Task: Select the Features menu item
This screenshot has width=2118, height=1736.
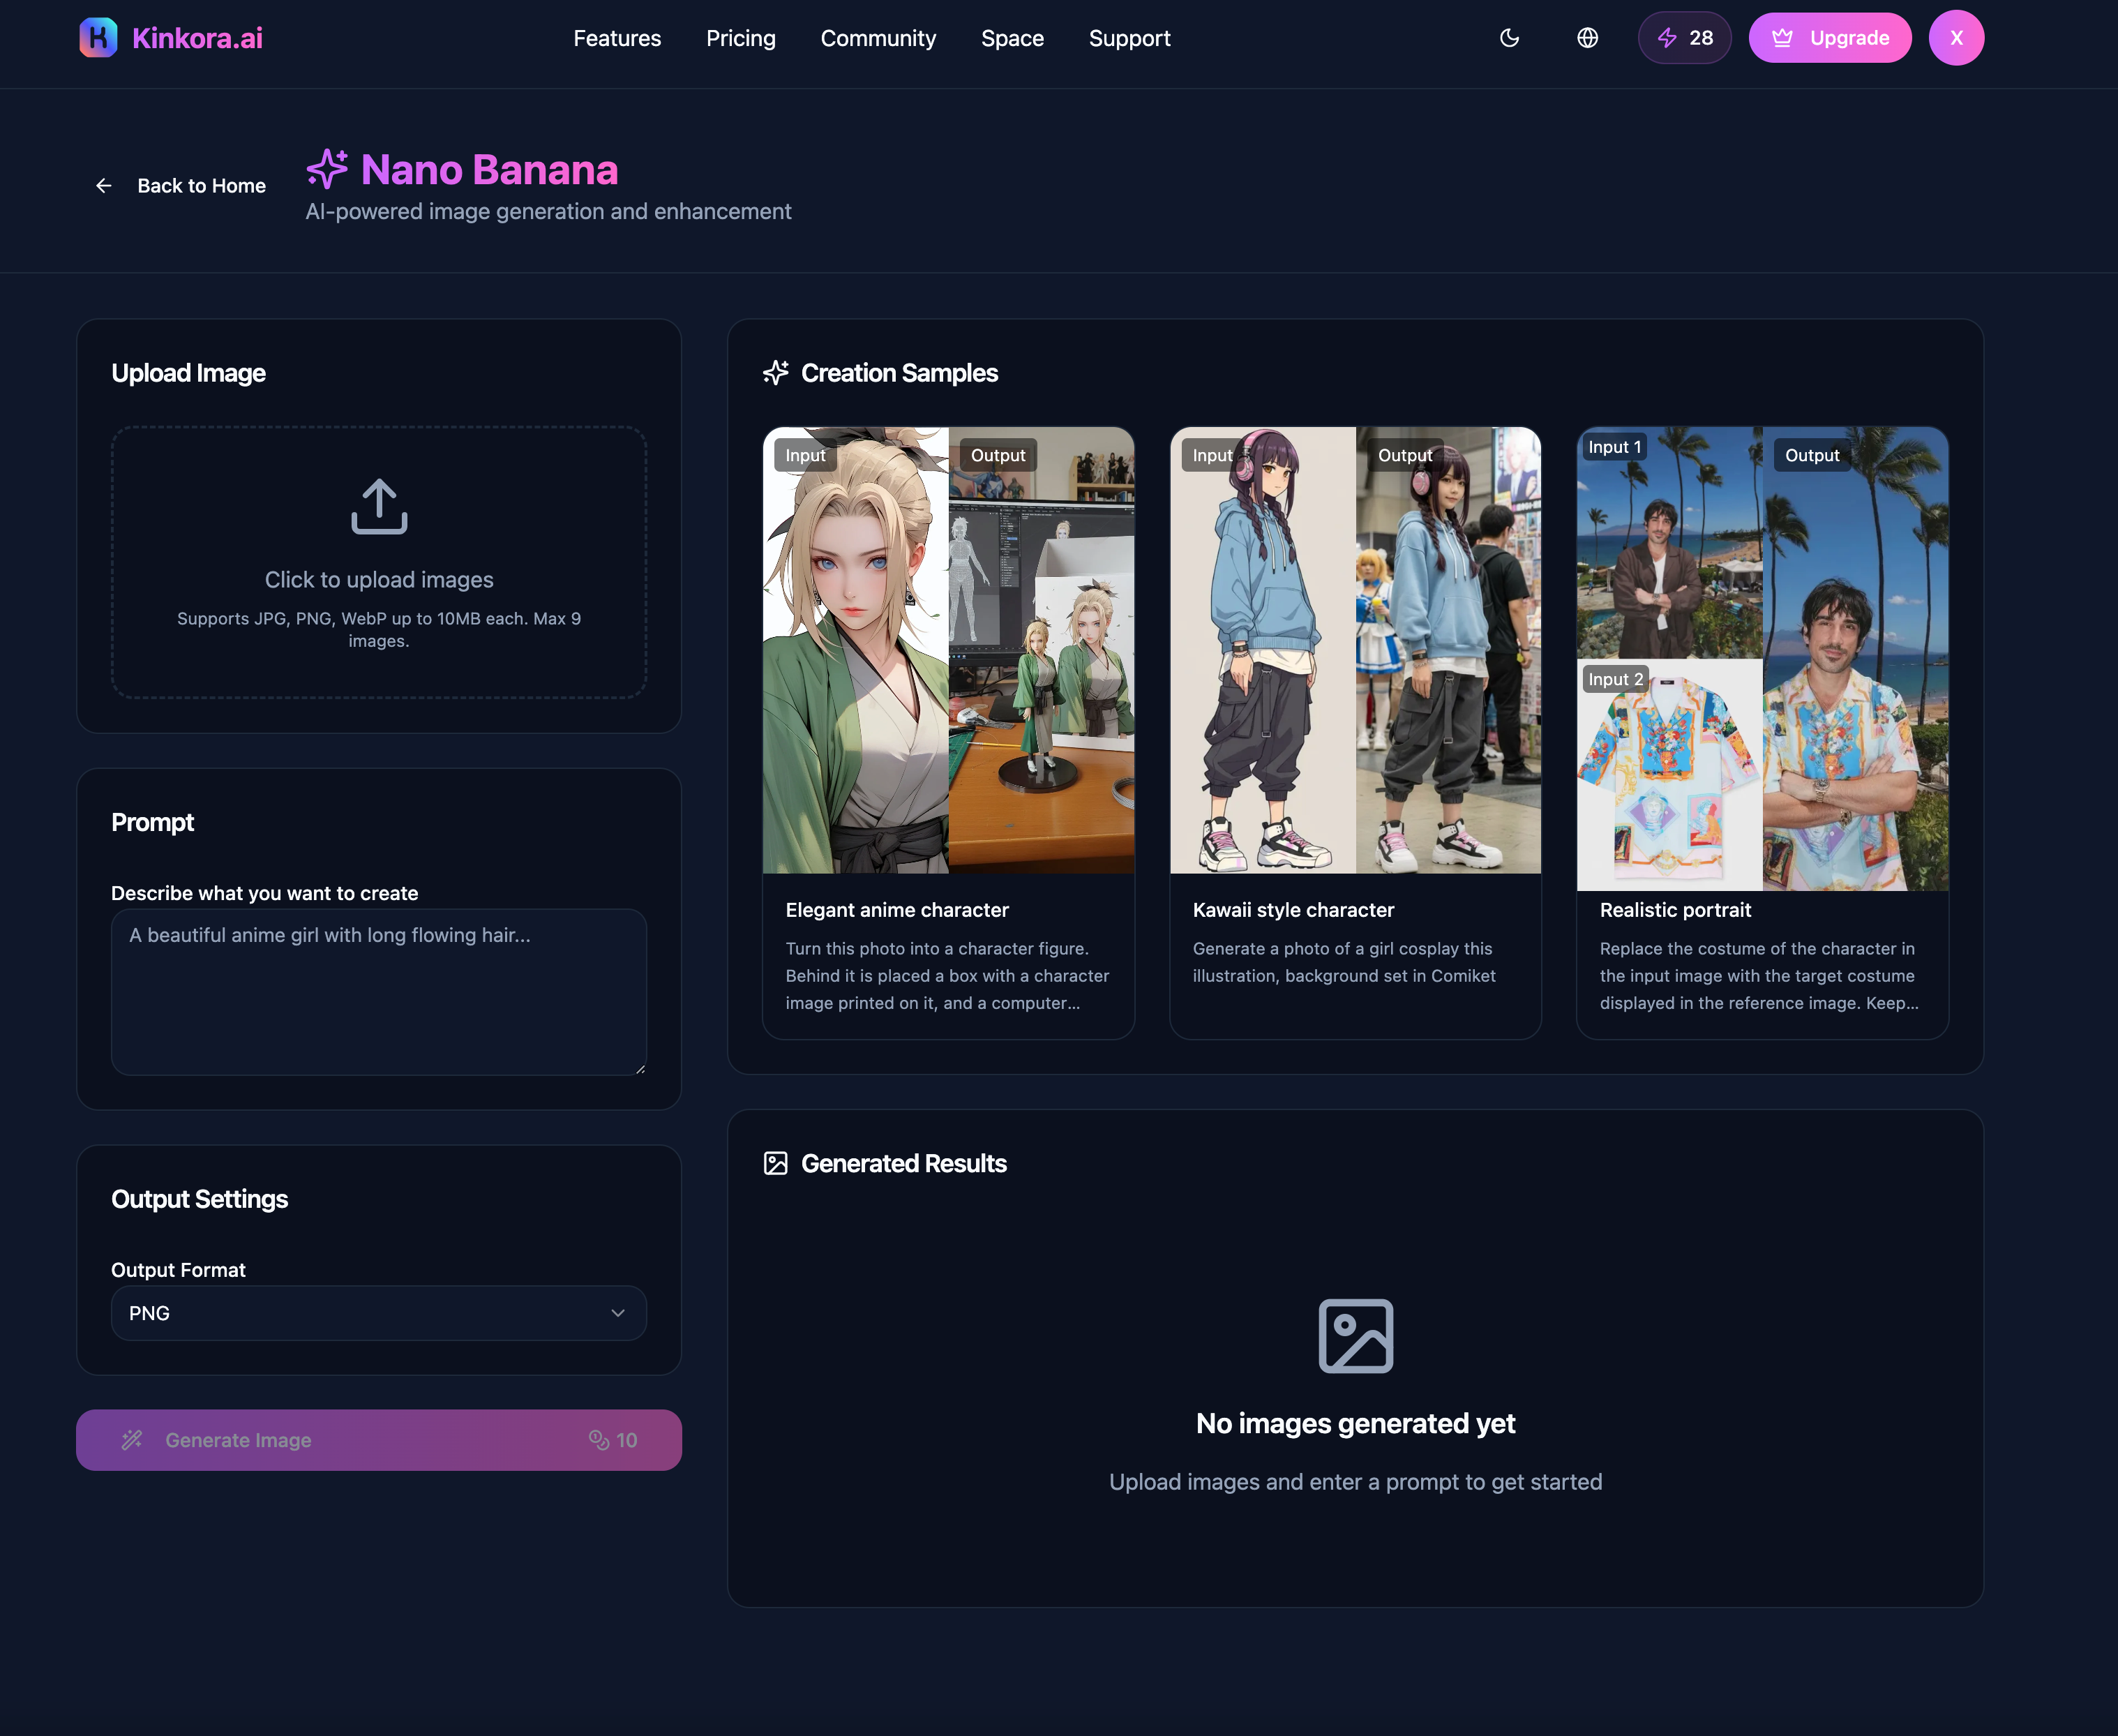Action: (x=617, y=38)
